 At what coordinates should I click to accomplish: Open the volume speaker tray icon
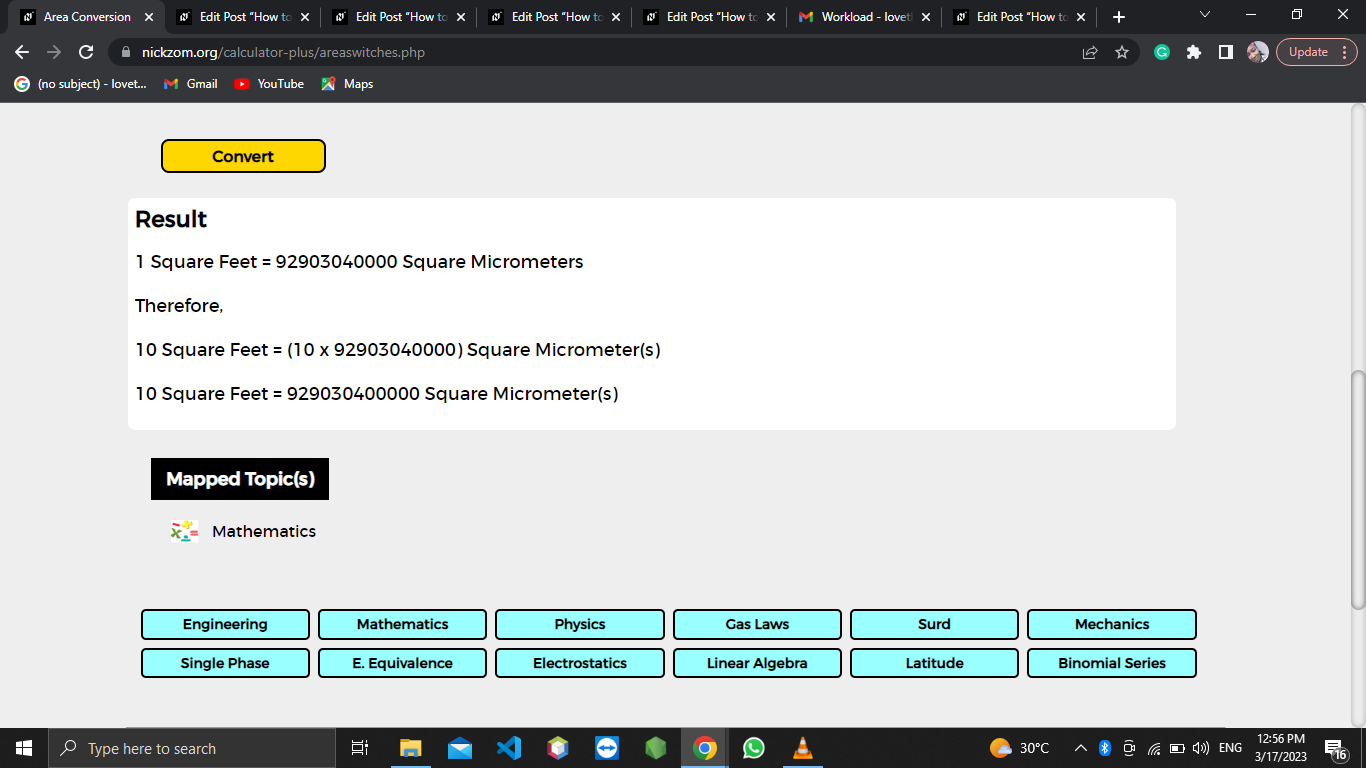pyautogui.click(x=1201, y=748)
